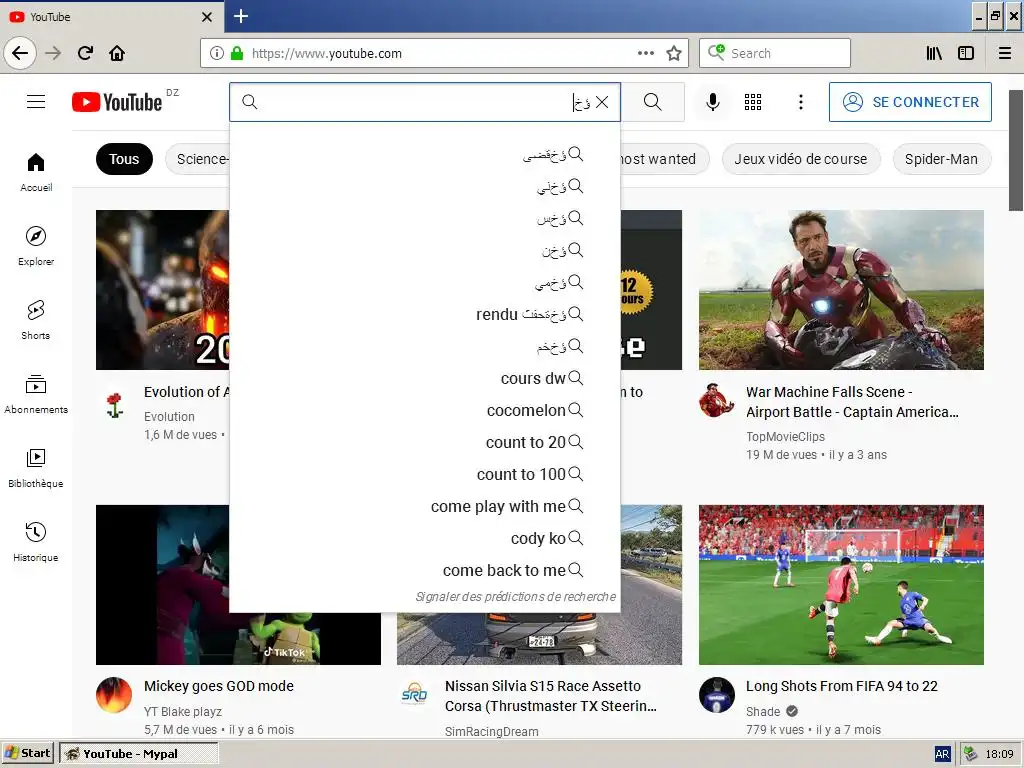The width and height of the screenshot is (1024, 768).
Task: Click the page vertical scrollbar thumb
Action: (1016, 150)
